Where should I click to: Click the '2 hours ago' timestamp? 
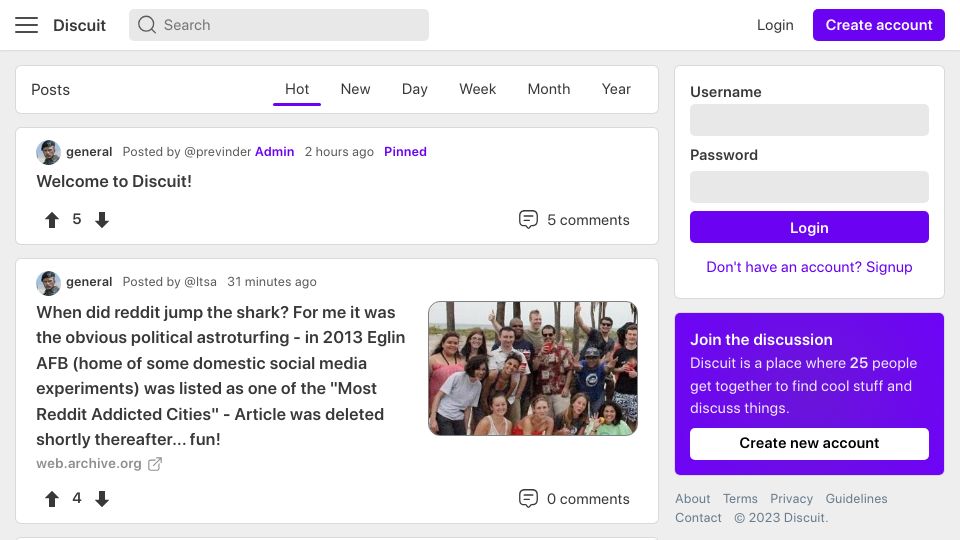[339, 152]
